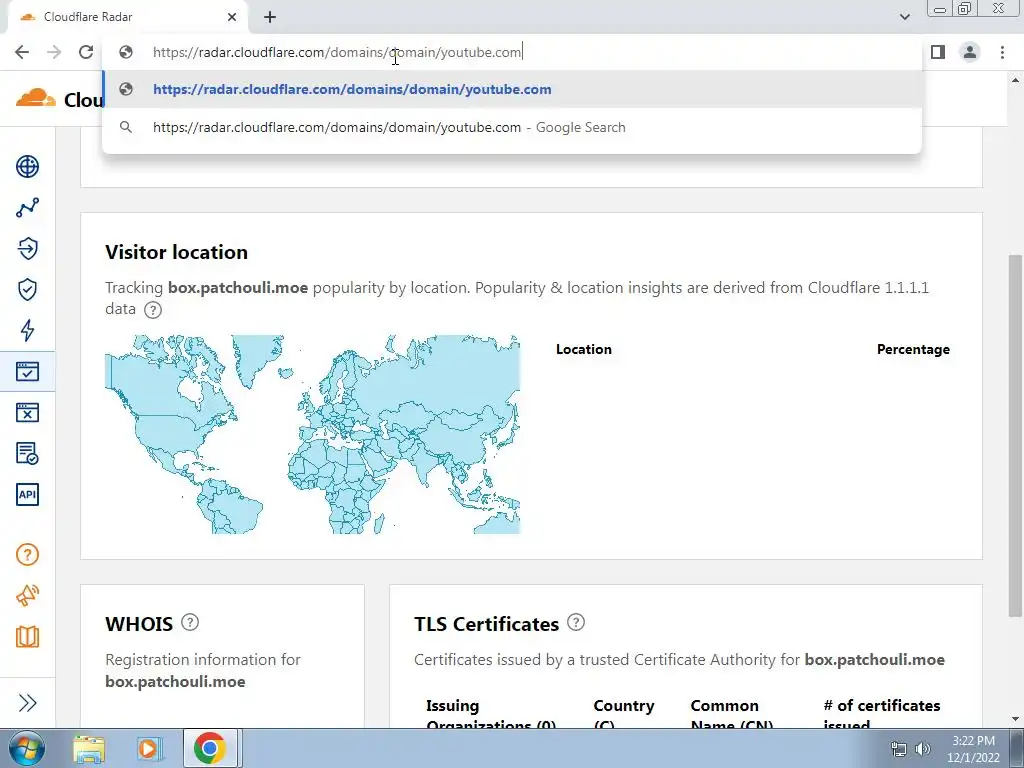Click the scrollbar up arrow

(1015, 80)
